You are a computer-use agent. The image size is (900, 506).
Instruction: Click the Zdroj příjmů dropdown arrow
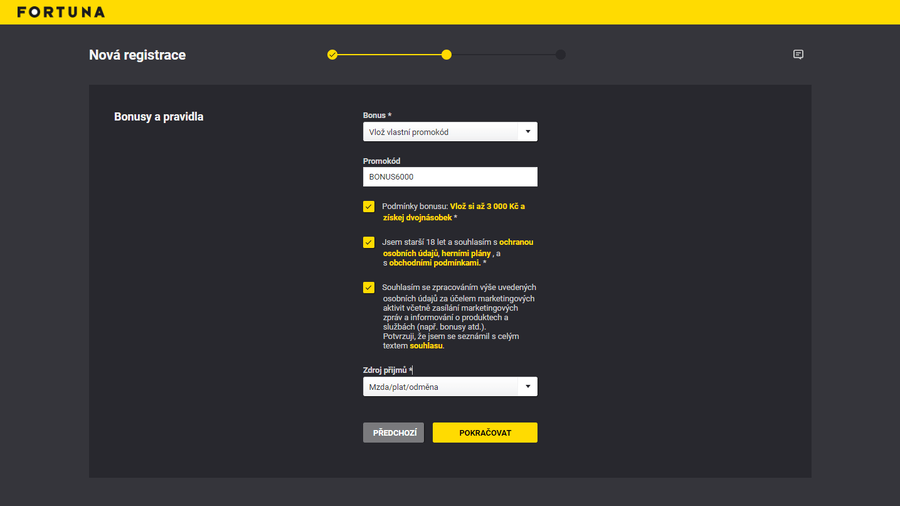coord(527,386)
